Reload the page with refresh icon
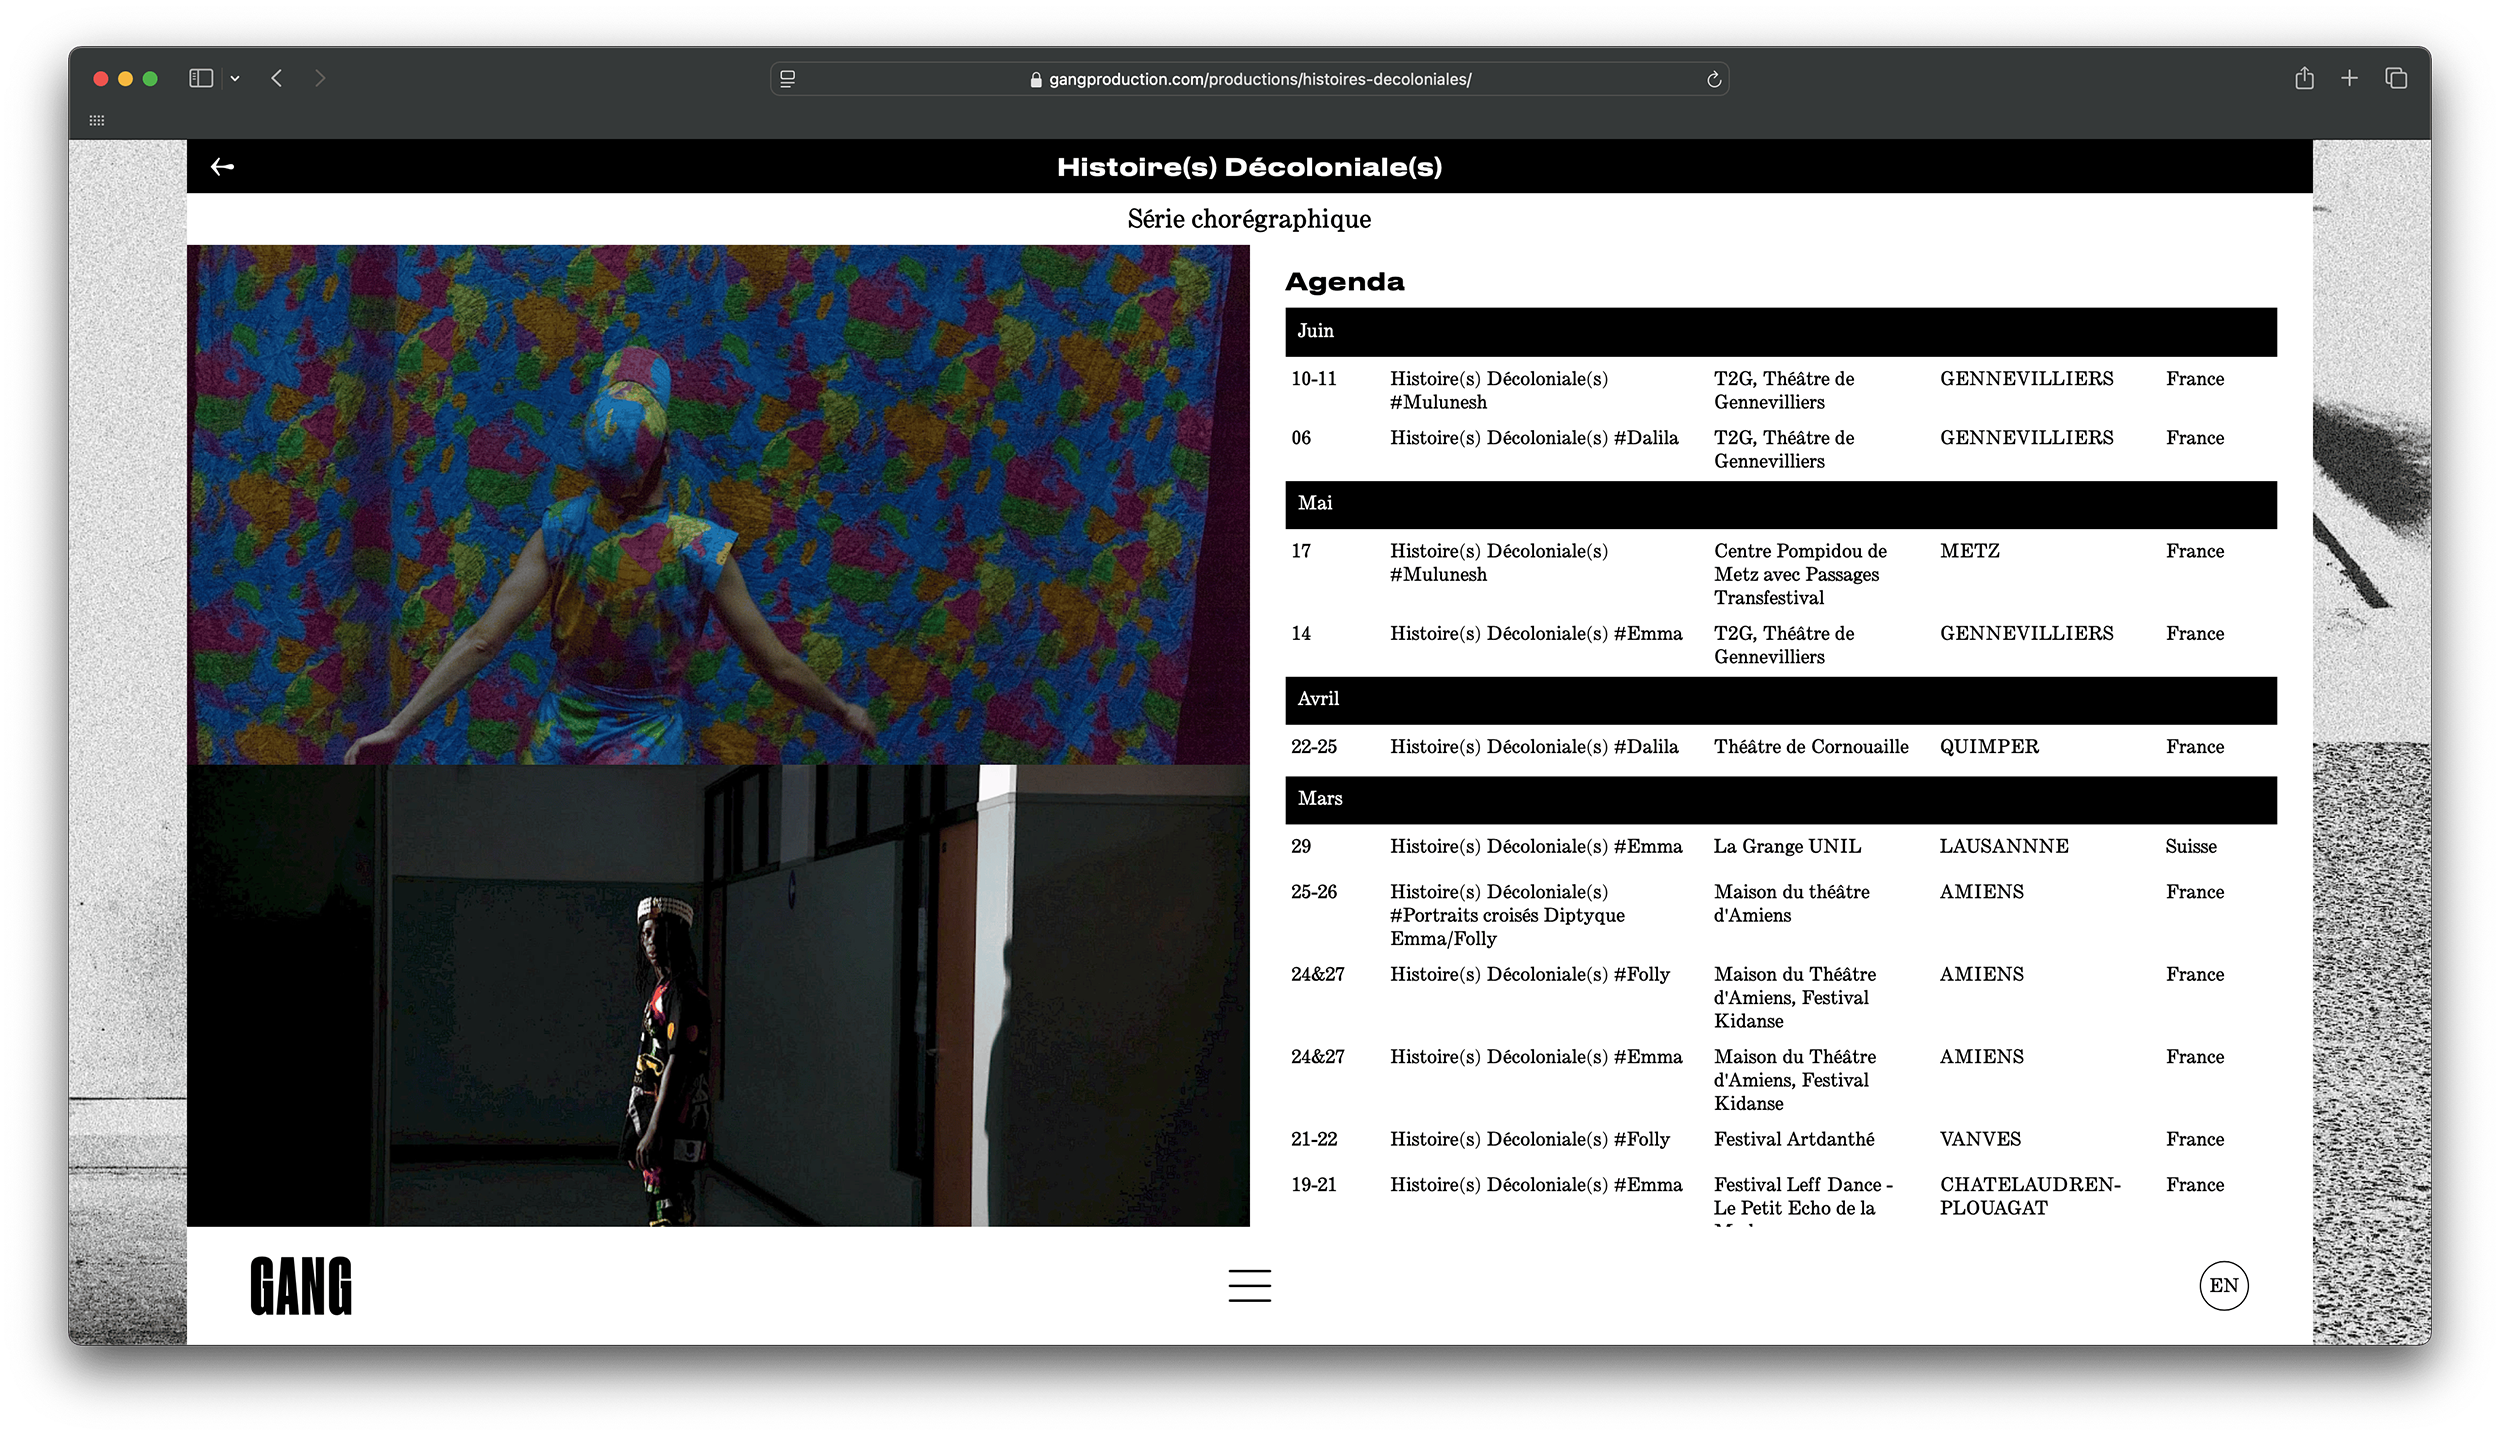 coord(1713,79)
